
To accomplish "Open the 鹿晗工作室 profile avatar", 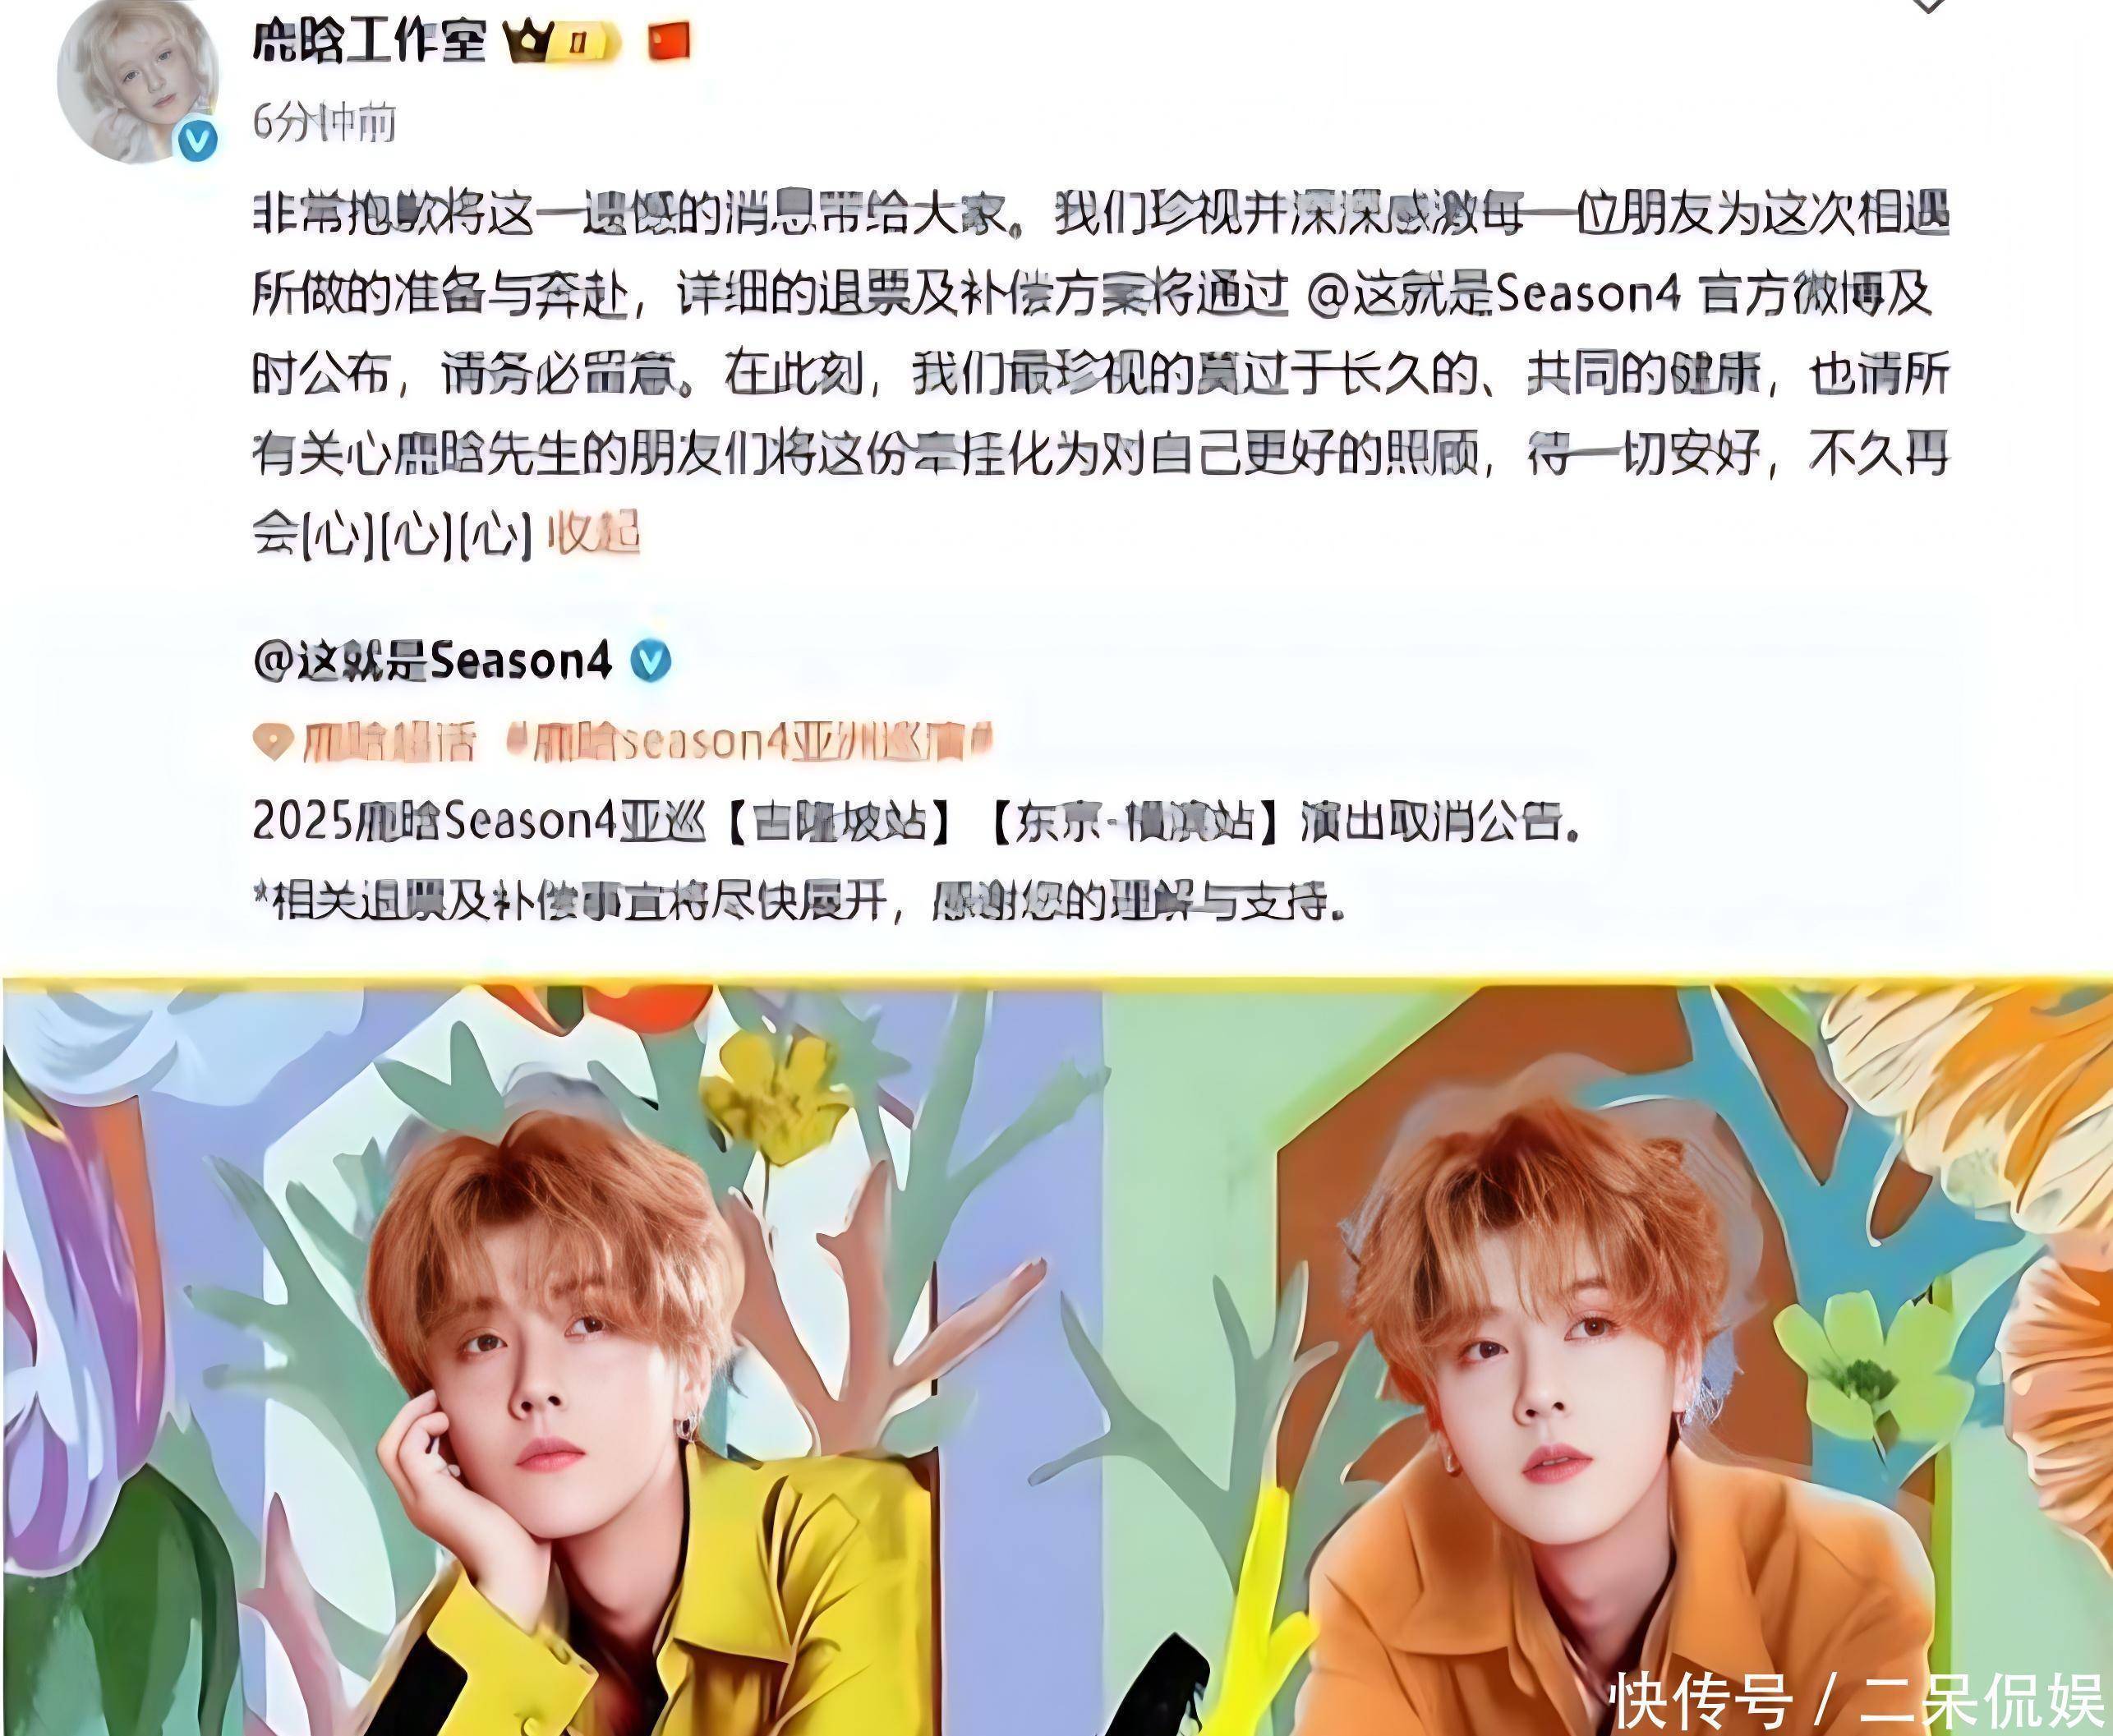I will click(x=138, y=80).
